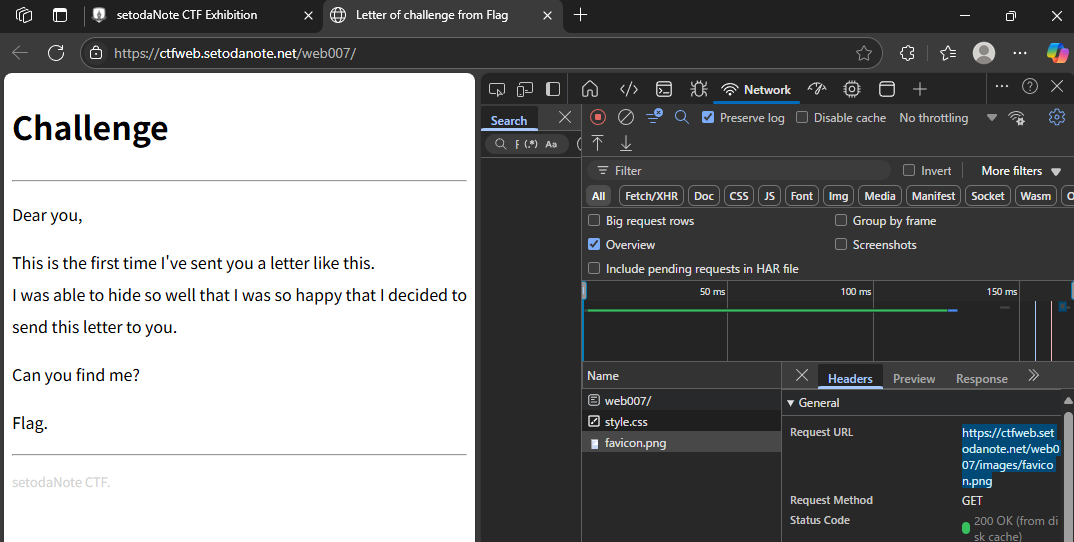The width and height of the screenshot is (1074, 542).
Task: Import HAR file with up arrow
Action: 597,143
